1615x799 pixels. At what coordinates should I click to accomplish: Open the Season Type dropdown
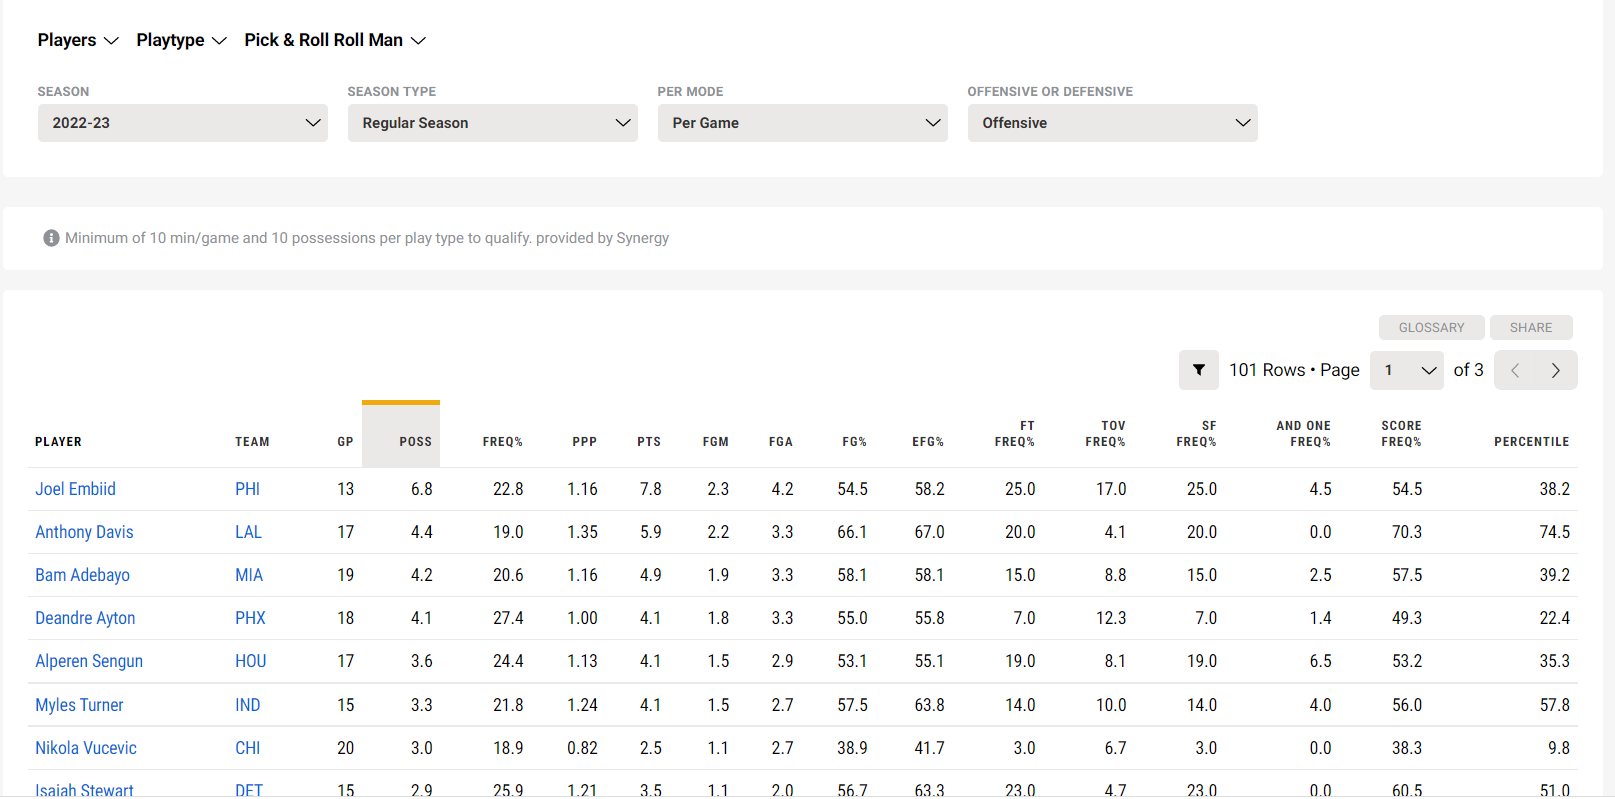tap(493, 123)
